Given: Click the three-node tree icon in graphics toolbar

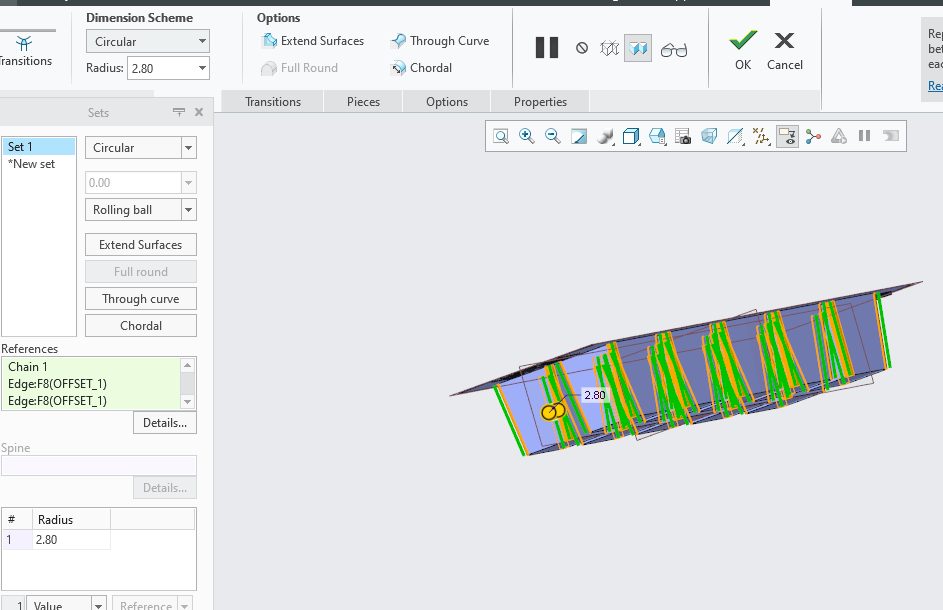Looking at the screenshot, I should [813, 137].
